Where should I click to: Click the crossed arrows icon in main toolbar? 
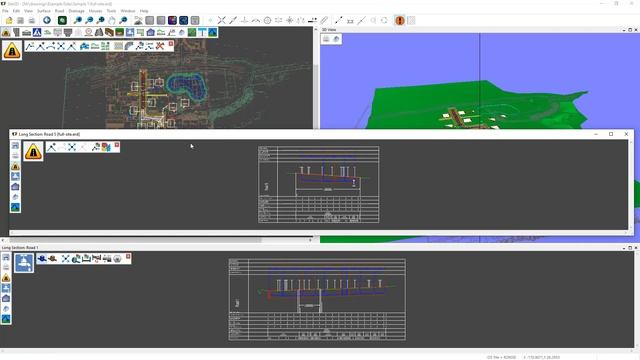pyautogui.click(x=222, y=20)
